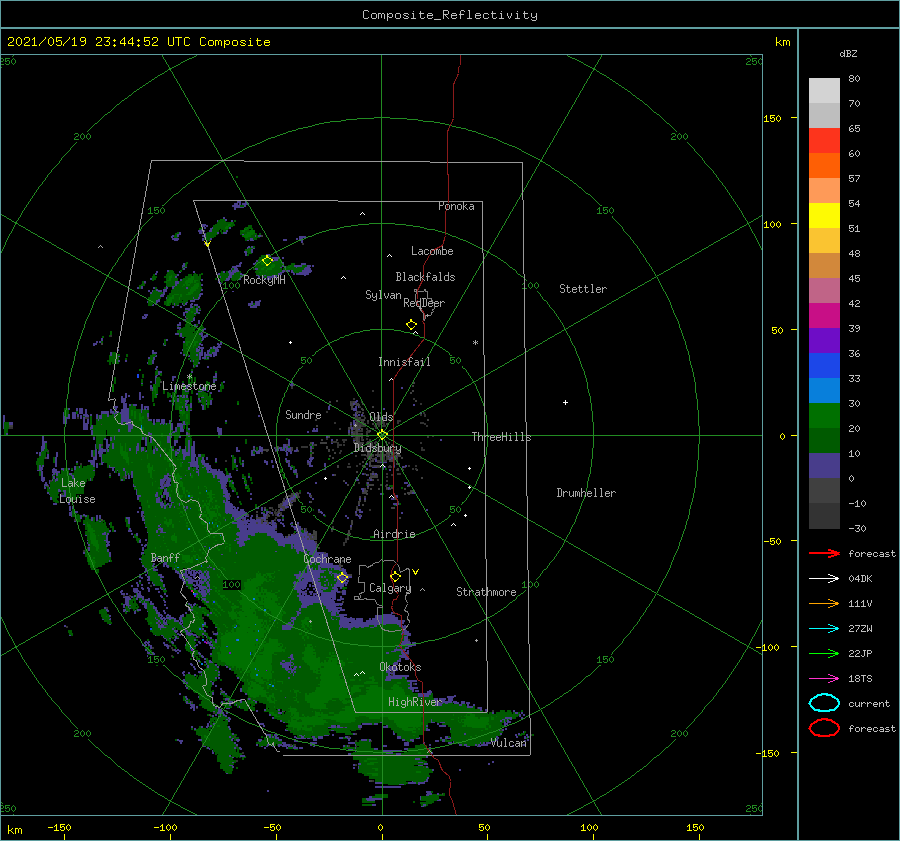
Task: Click the orange 111V arrow in legend
Action: tap(824, 603)
